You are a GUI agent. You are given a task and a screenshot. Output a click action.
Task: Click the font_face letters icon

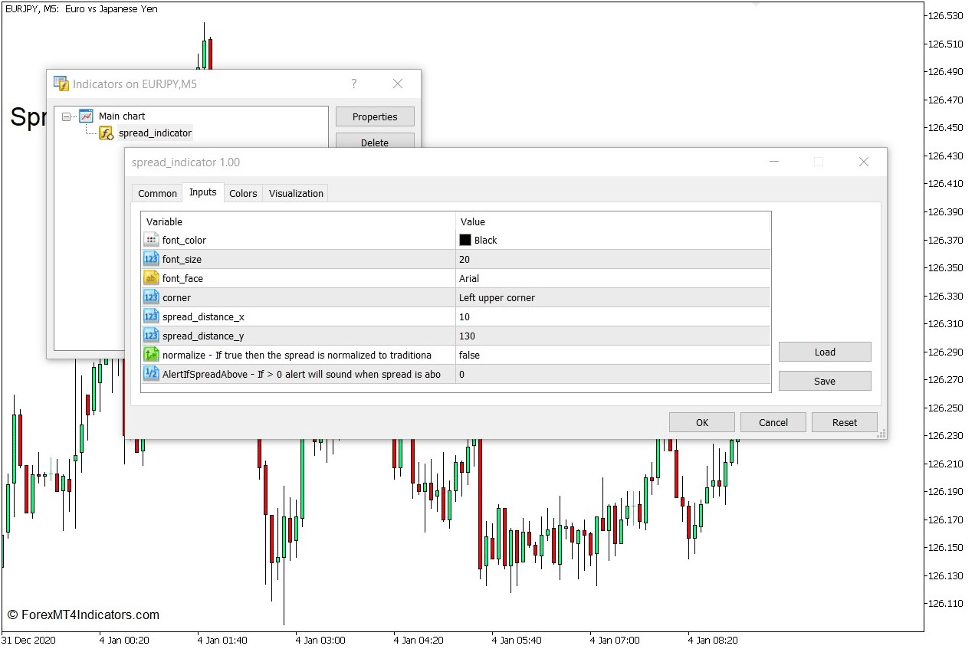click(x=151, y=278)
